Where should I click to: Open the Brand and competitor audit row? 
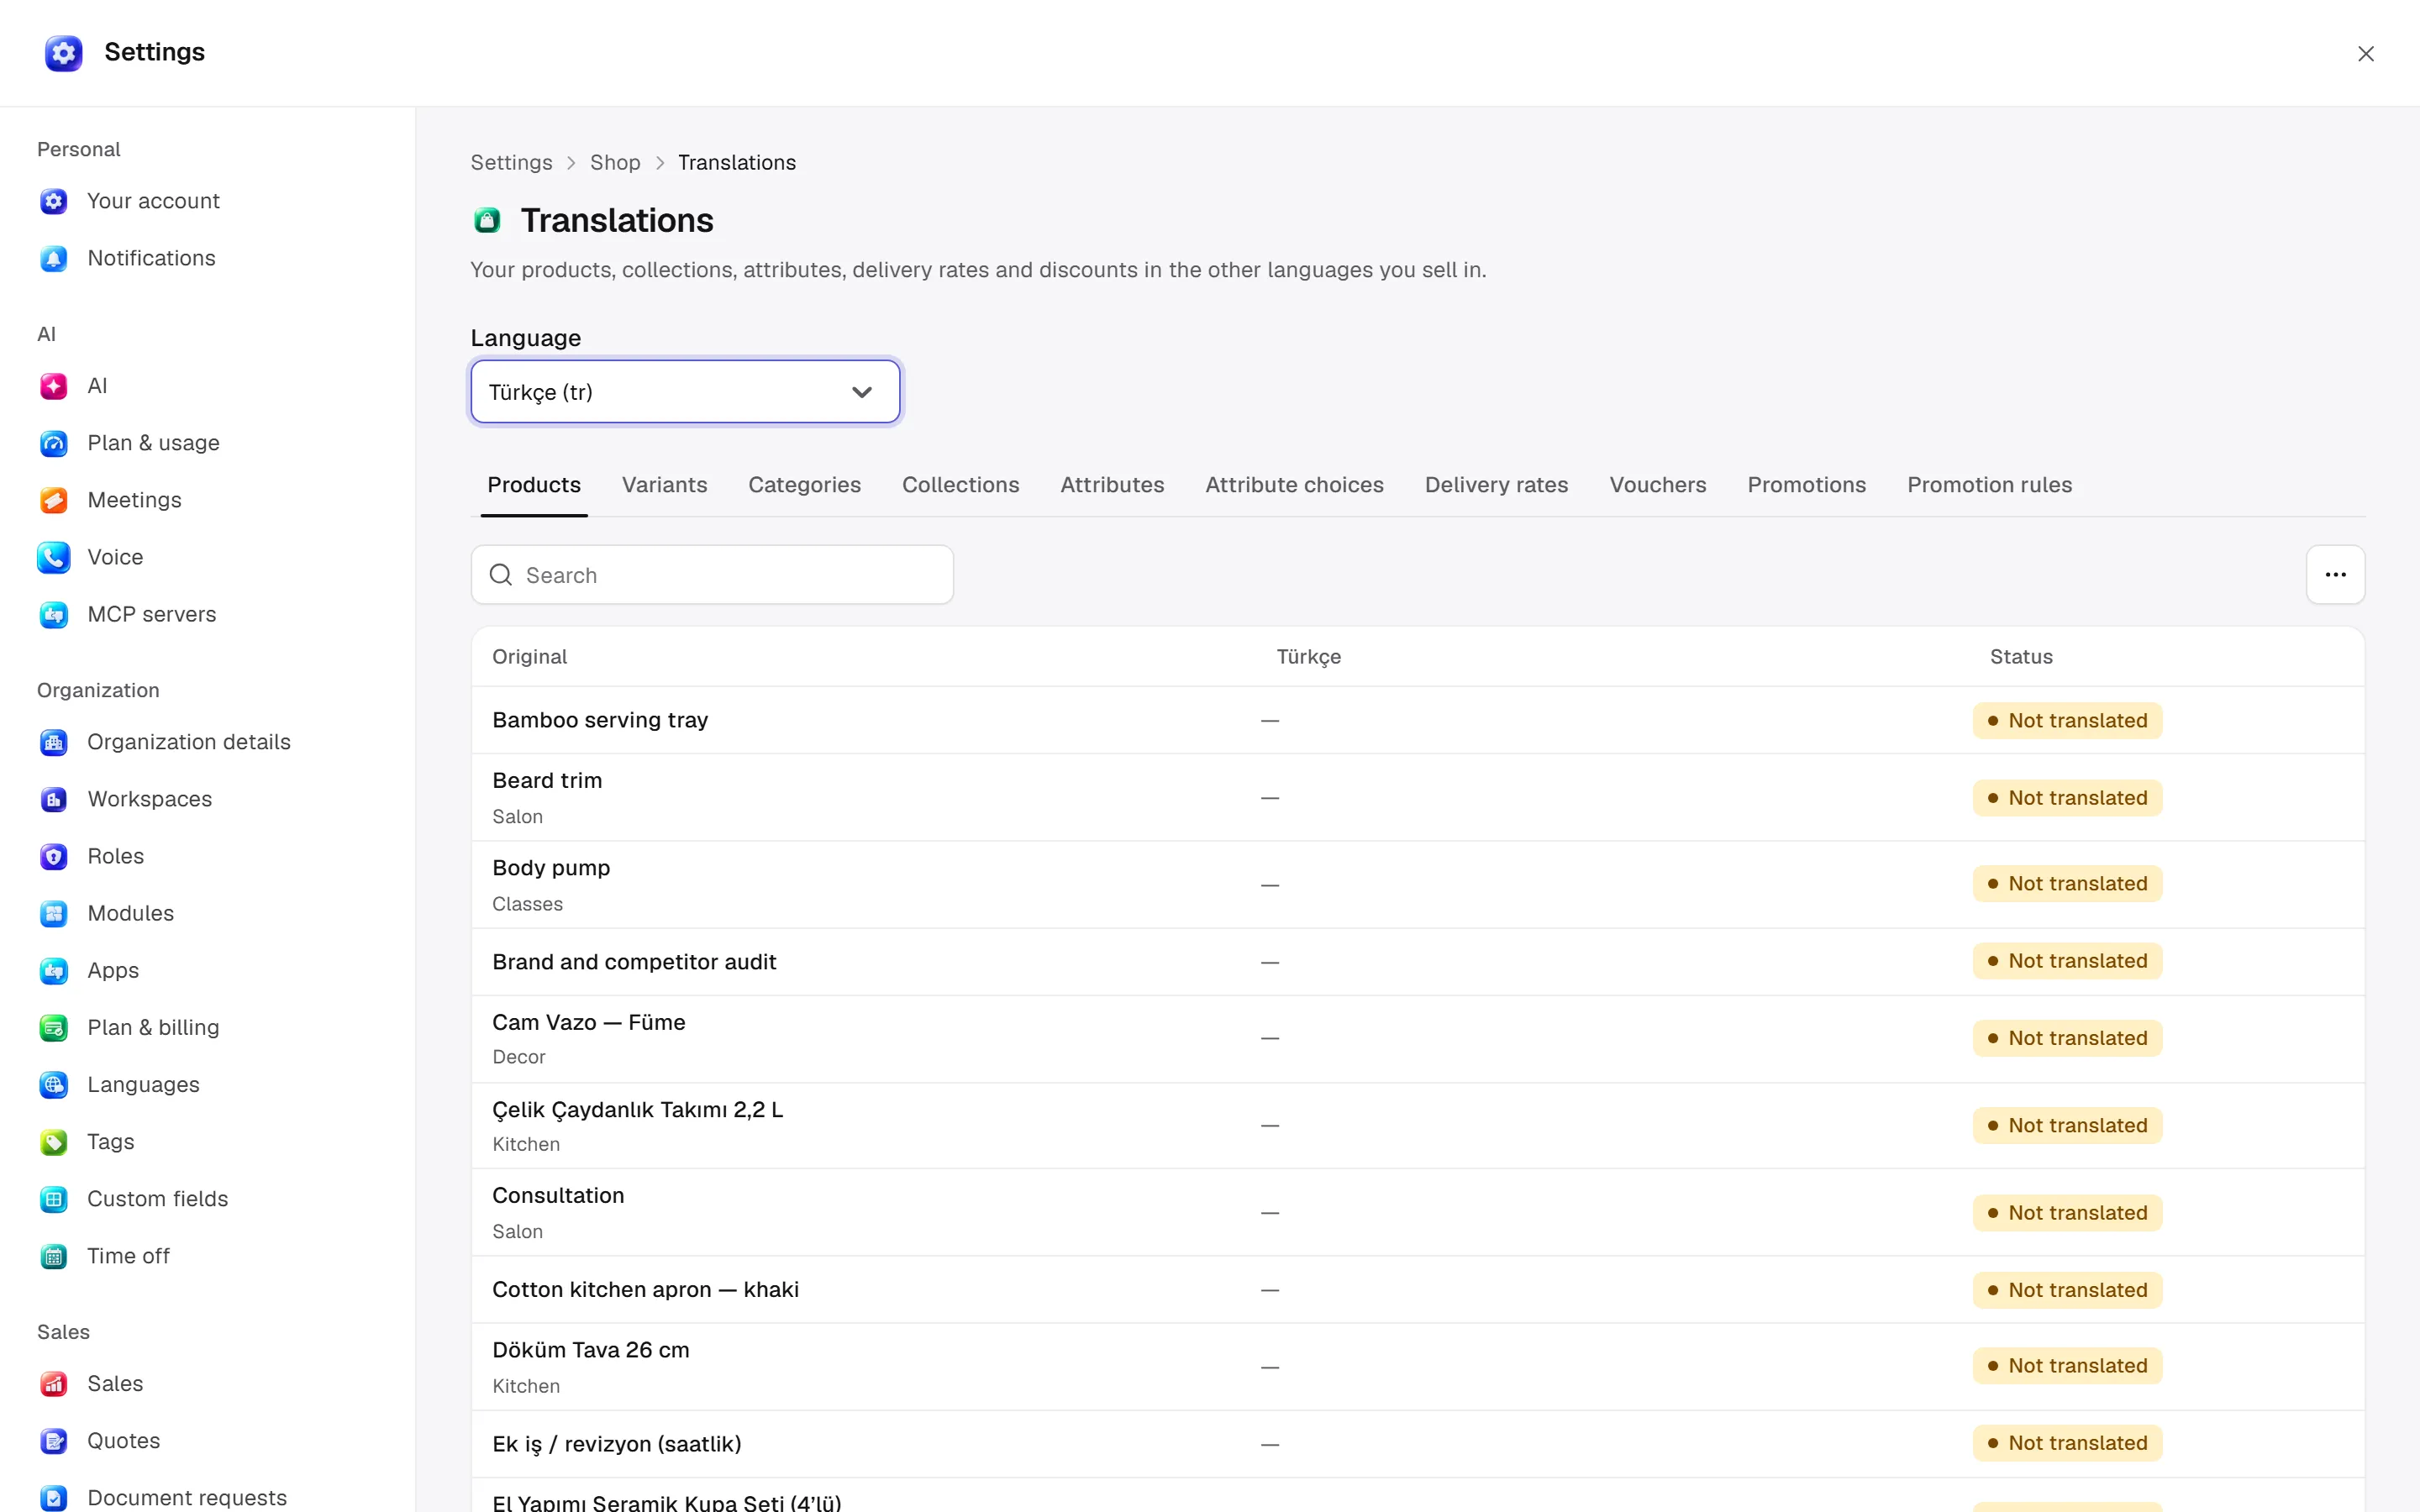tap(1417, 962)
